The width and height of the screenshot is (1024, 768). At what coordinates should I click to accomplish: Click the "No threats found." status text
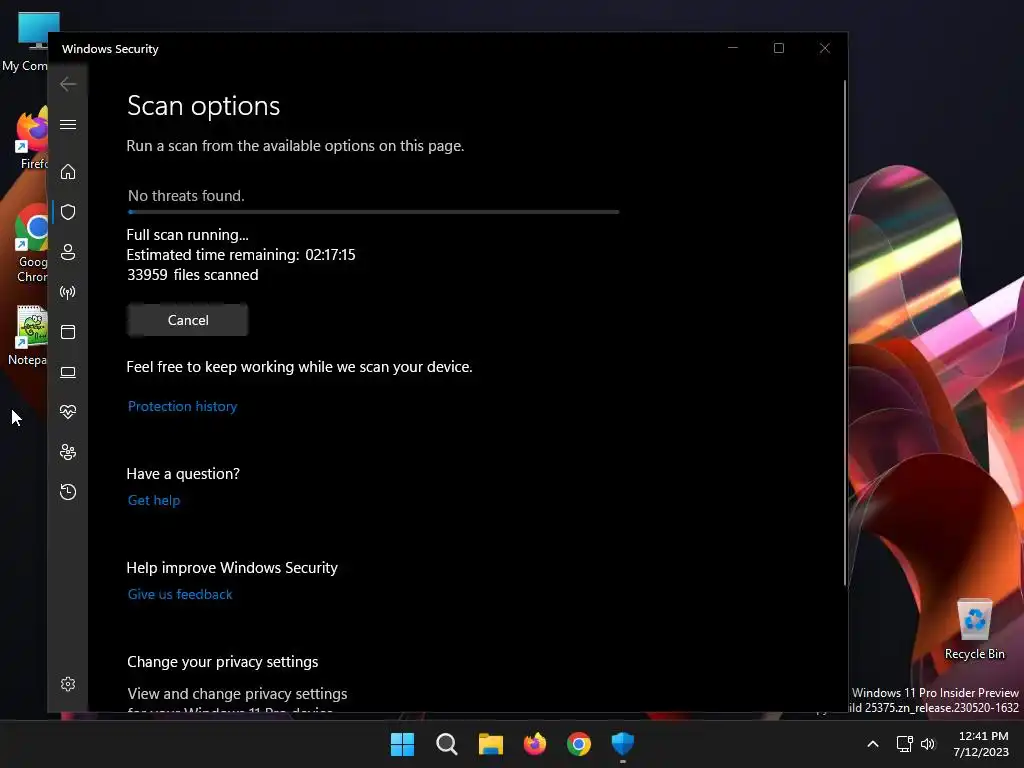(186, 196)
